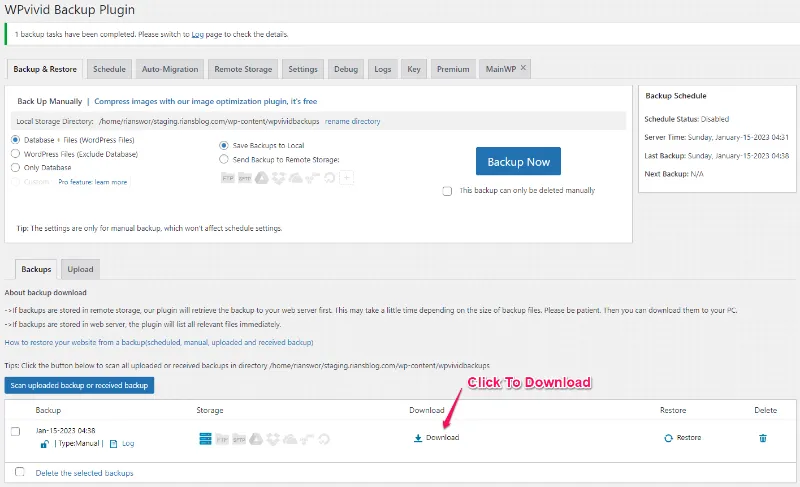The image size is (800, 487).
Task: Click the Backup column header
Action: coord(48,410)
